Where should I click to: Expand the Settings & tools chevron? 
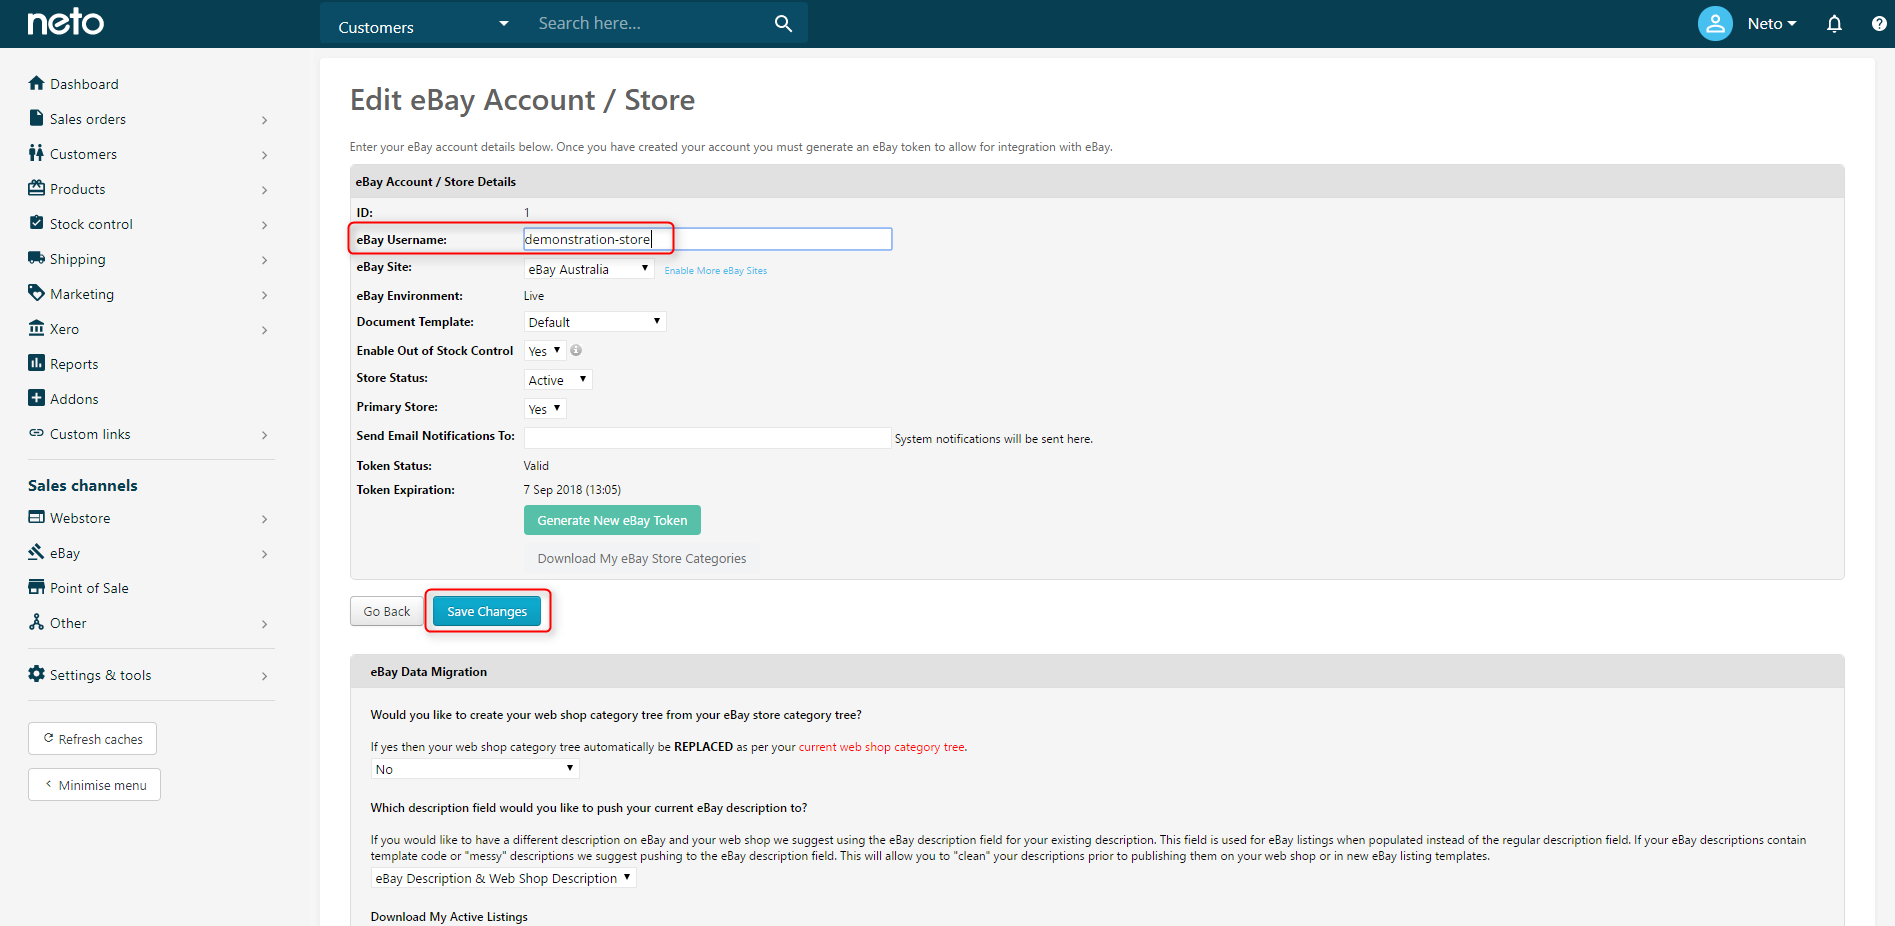click(x=264, y=676)
